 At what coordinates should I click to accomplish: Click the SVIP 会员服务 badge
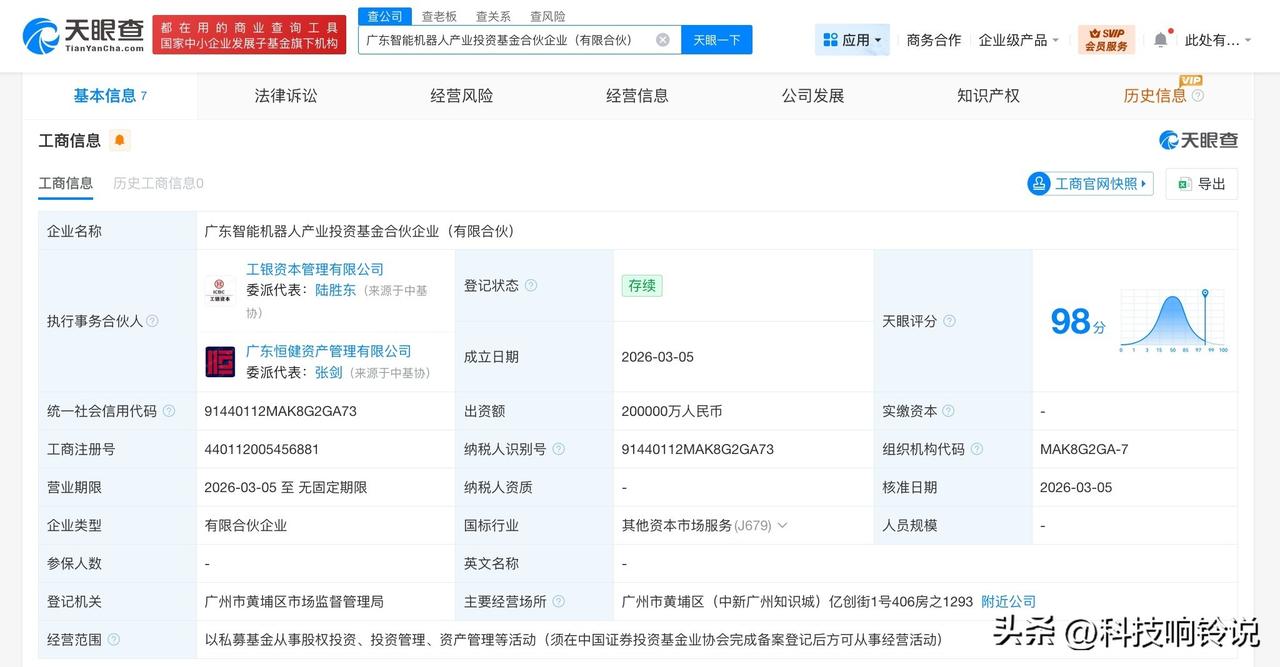point(1105,39)
